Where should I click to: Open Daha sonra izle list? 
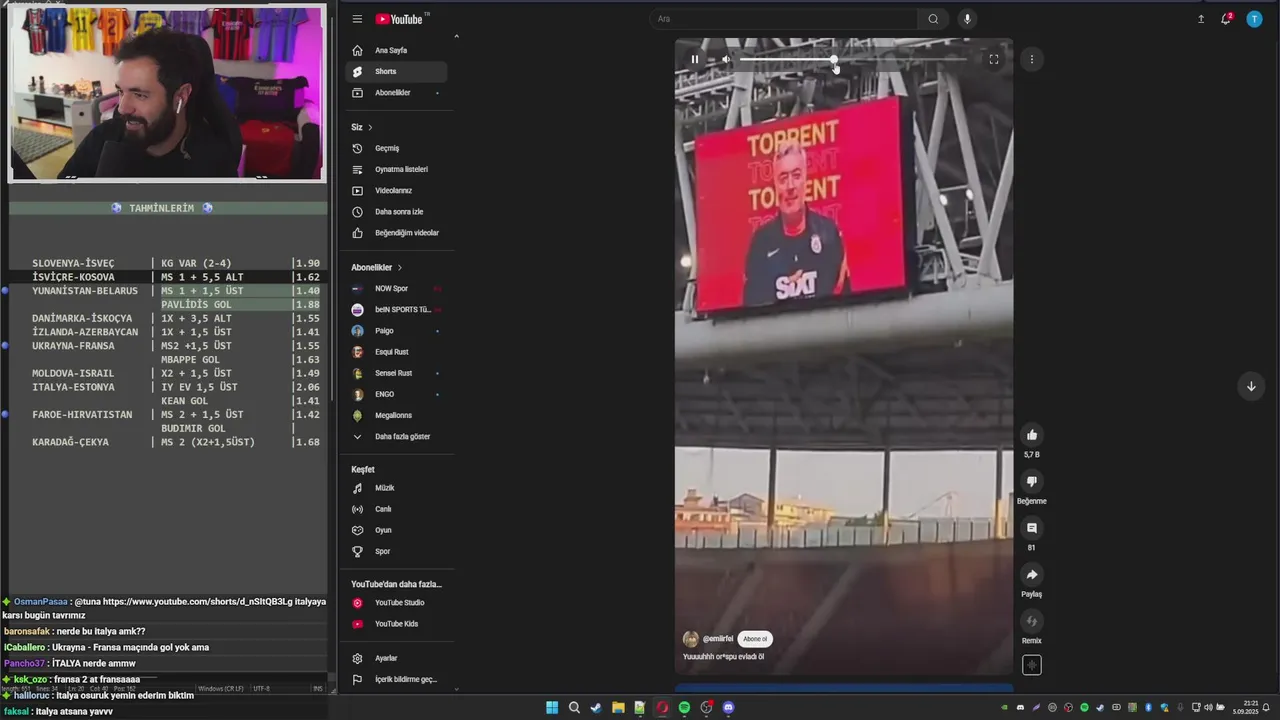pyautogui.click(x=396, y=212)
